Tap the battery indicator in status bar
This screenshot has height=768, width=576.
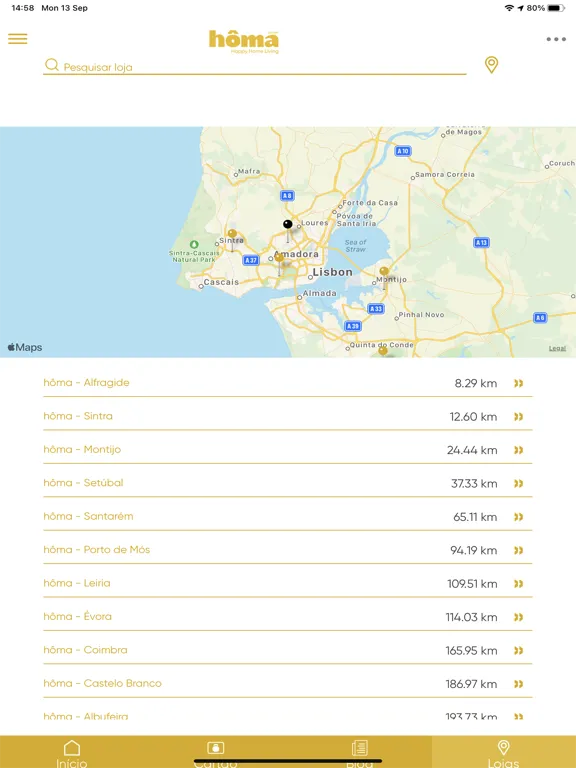pos(556,8)
